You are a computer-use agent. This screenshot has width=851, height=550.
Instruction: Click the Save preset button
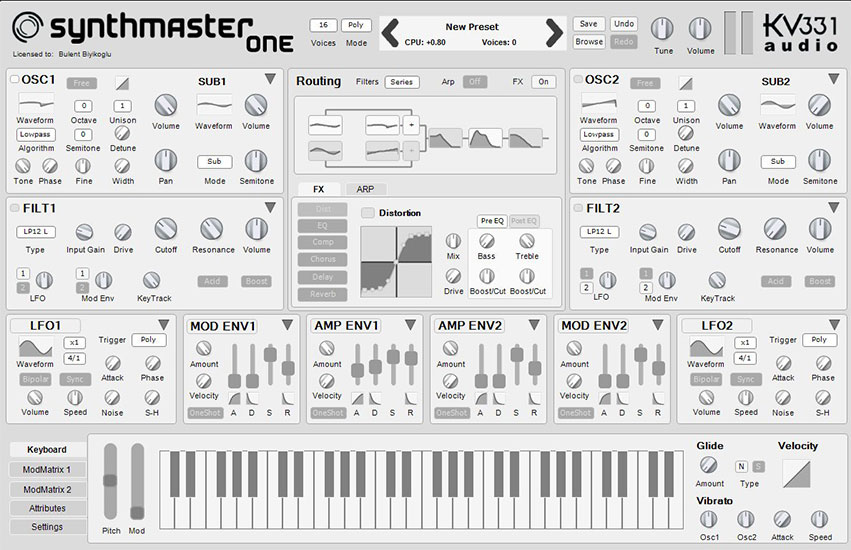[x=588, y=24]
